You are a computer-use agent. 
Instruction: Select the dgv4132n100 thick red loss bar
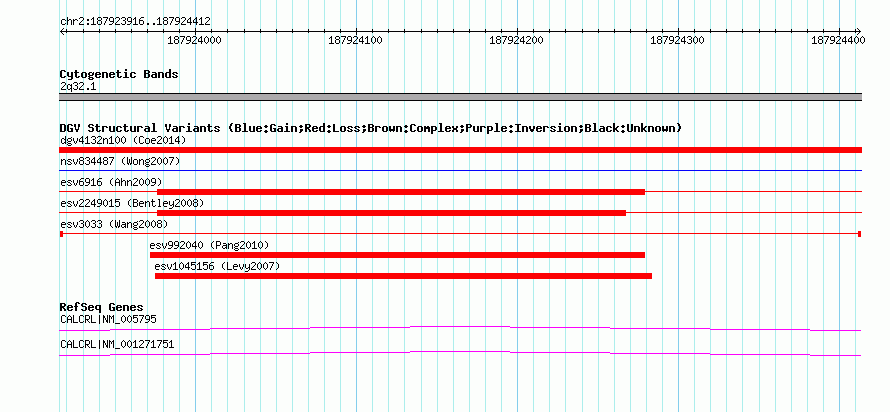[460, 150]
